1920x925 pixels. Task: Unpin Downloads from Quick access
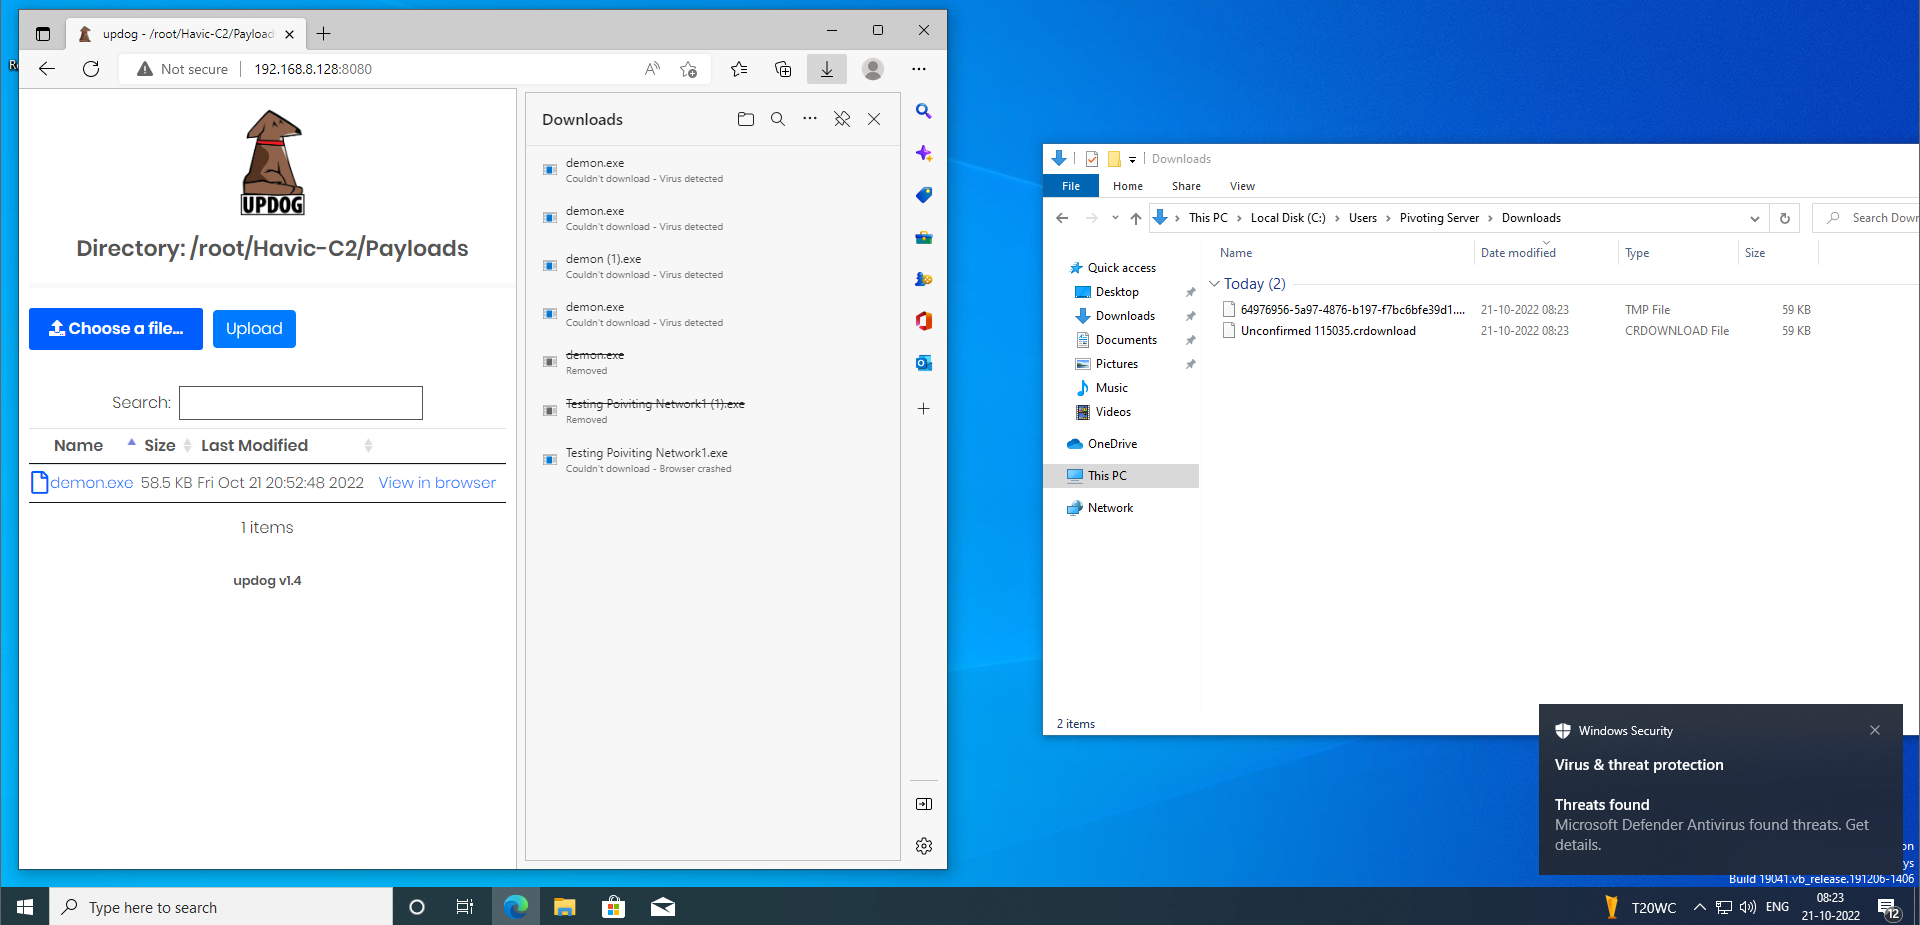point(1190,315)
